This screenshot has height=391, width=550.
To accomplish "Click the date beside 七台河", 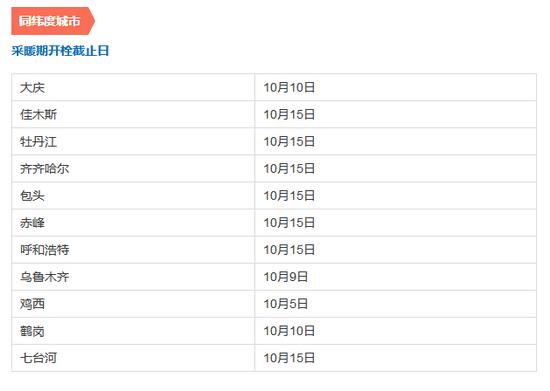I will 289,358.
